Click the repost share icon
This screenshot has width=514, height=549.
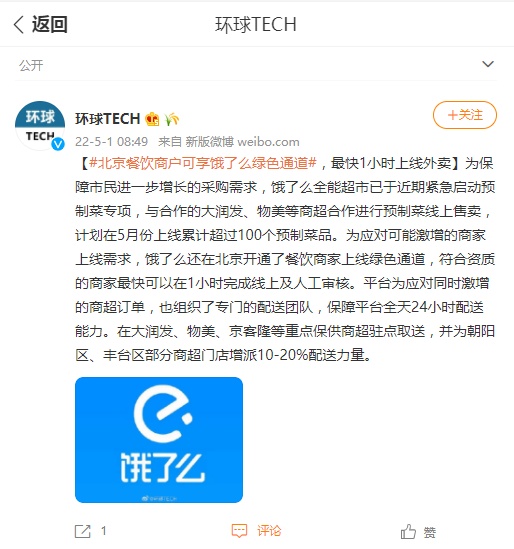tap(83, 531)
